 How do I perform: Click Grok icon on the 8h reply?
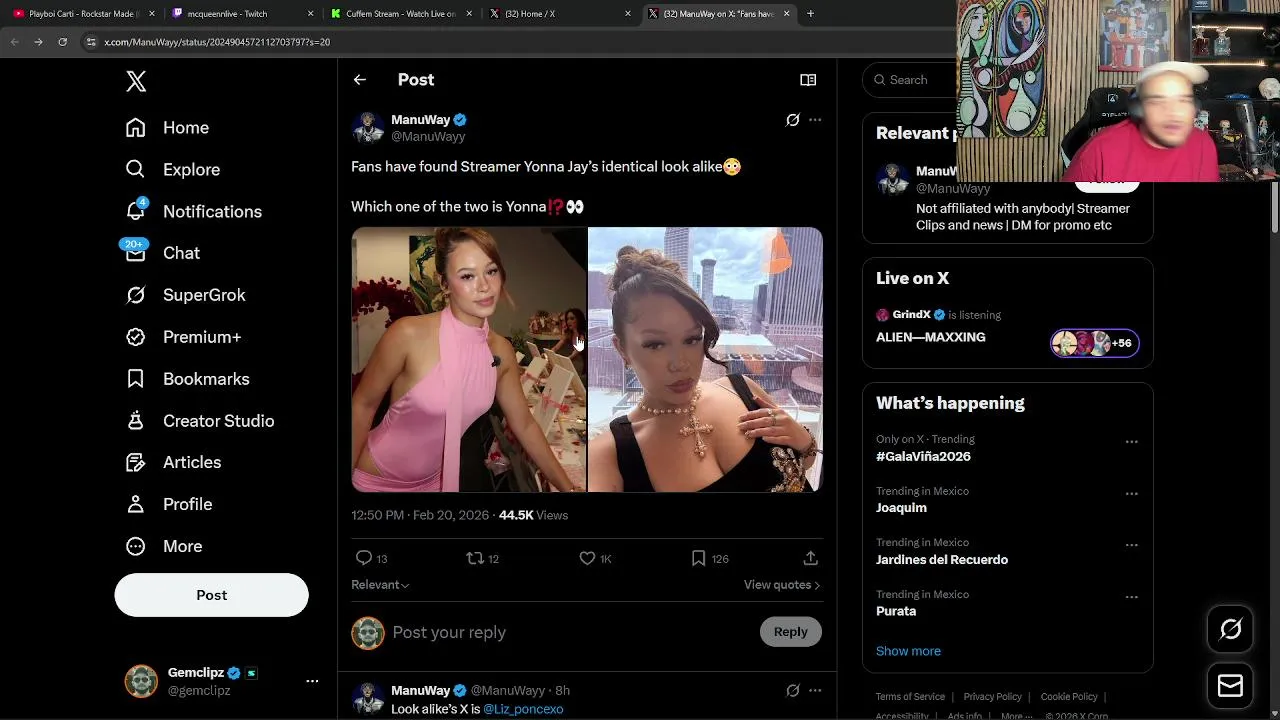click(792, 690)
